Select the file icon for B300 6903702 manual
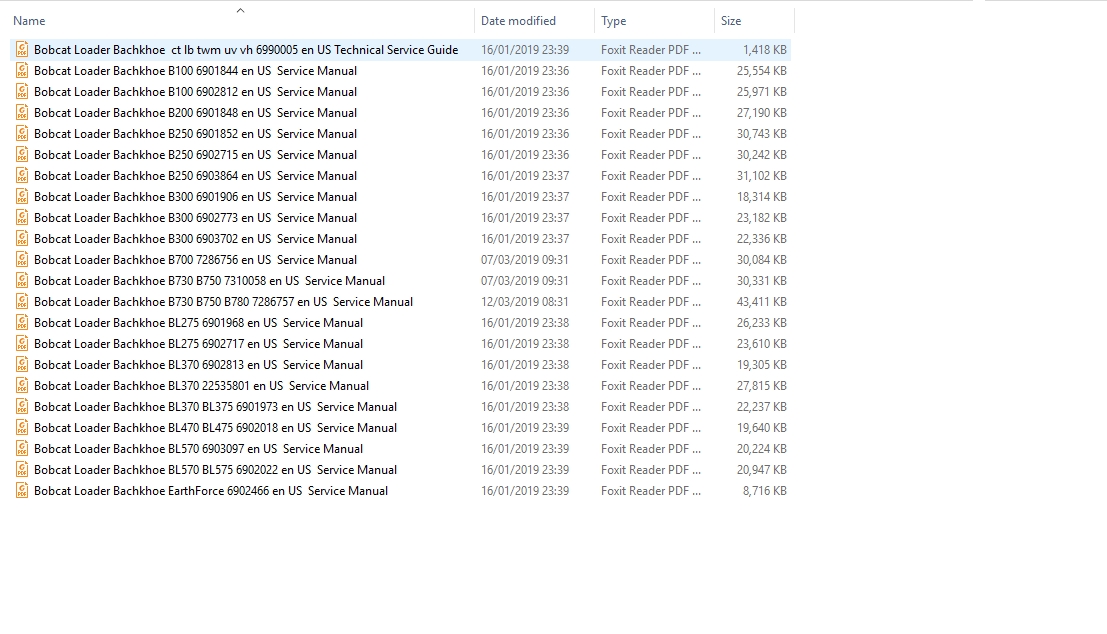Image resolution: width=1107 pixels, height=634 pixels. 22,239
